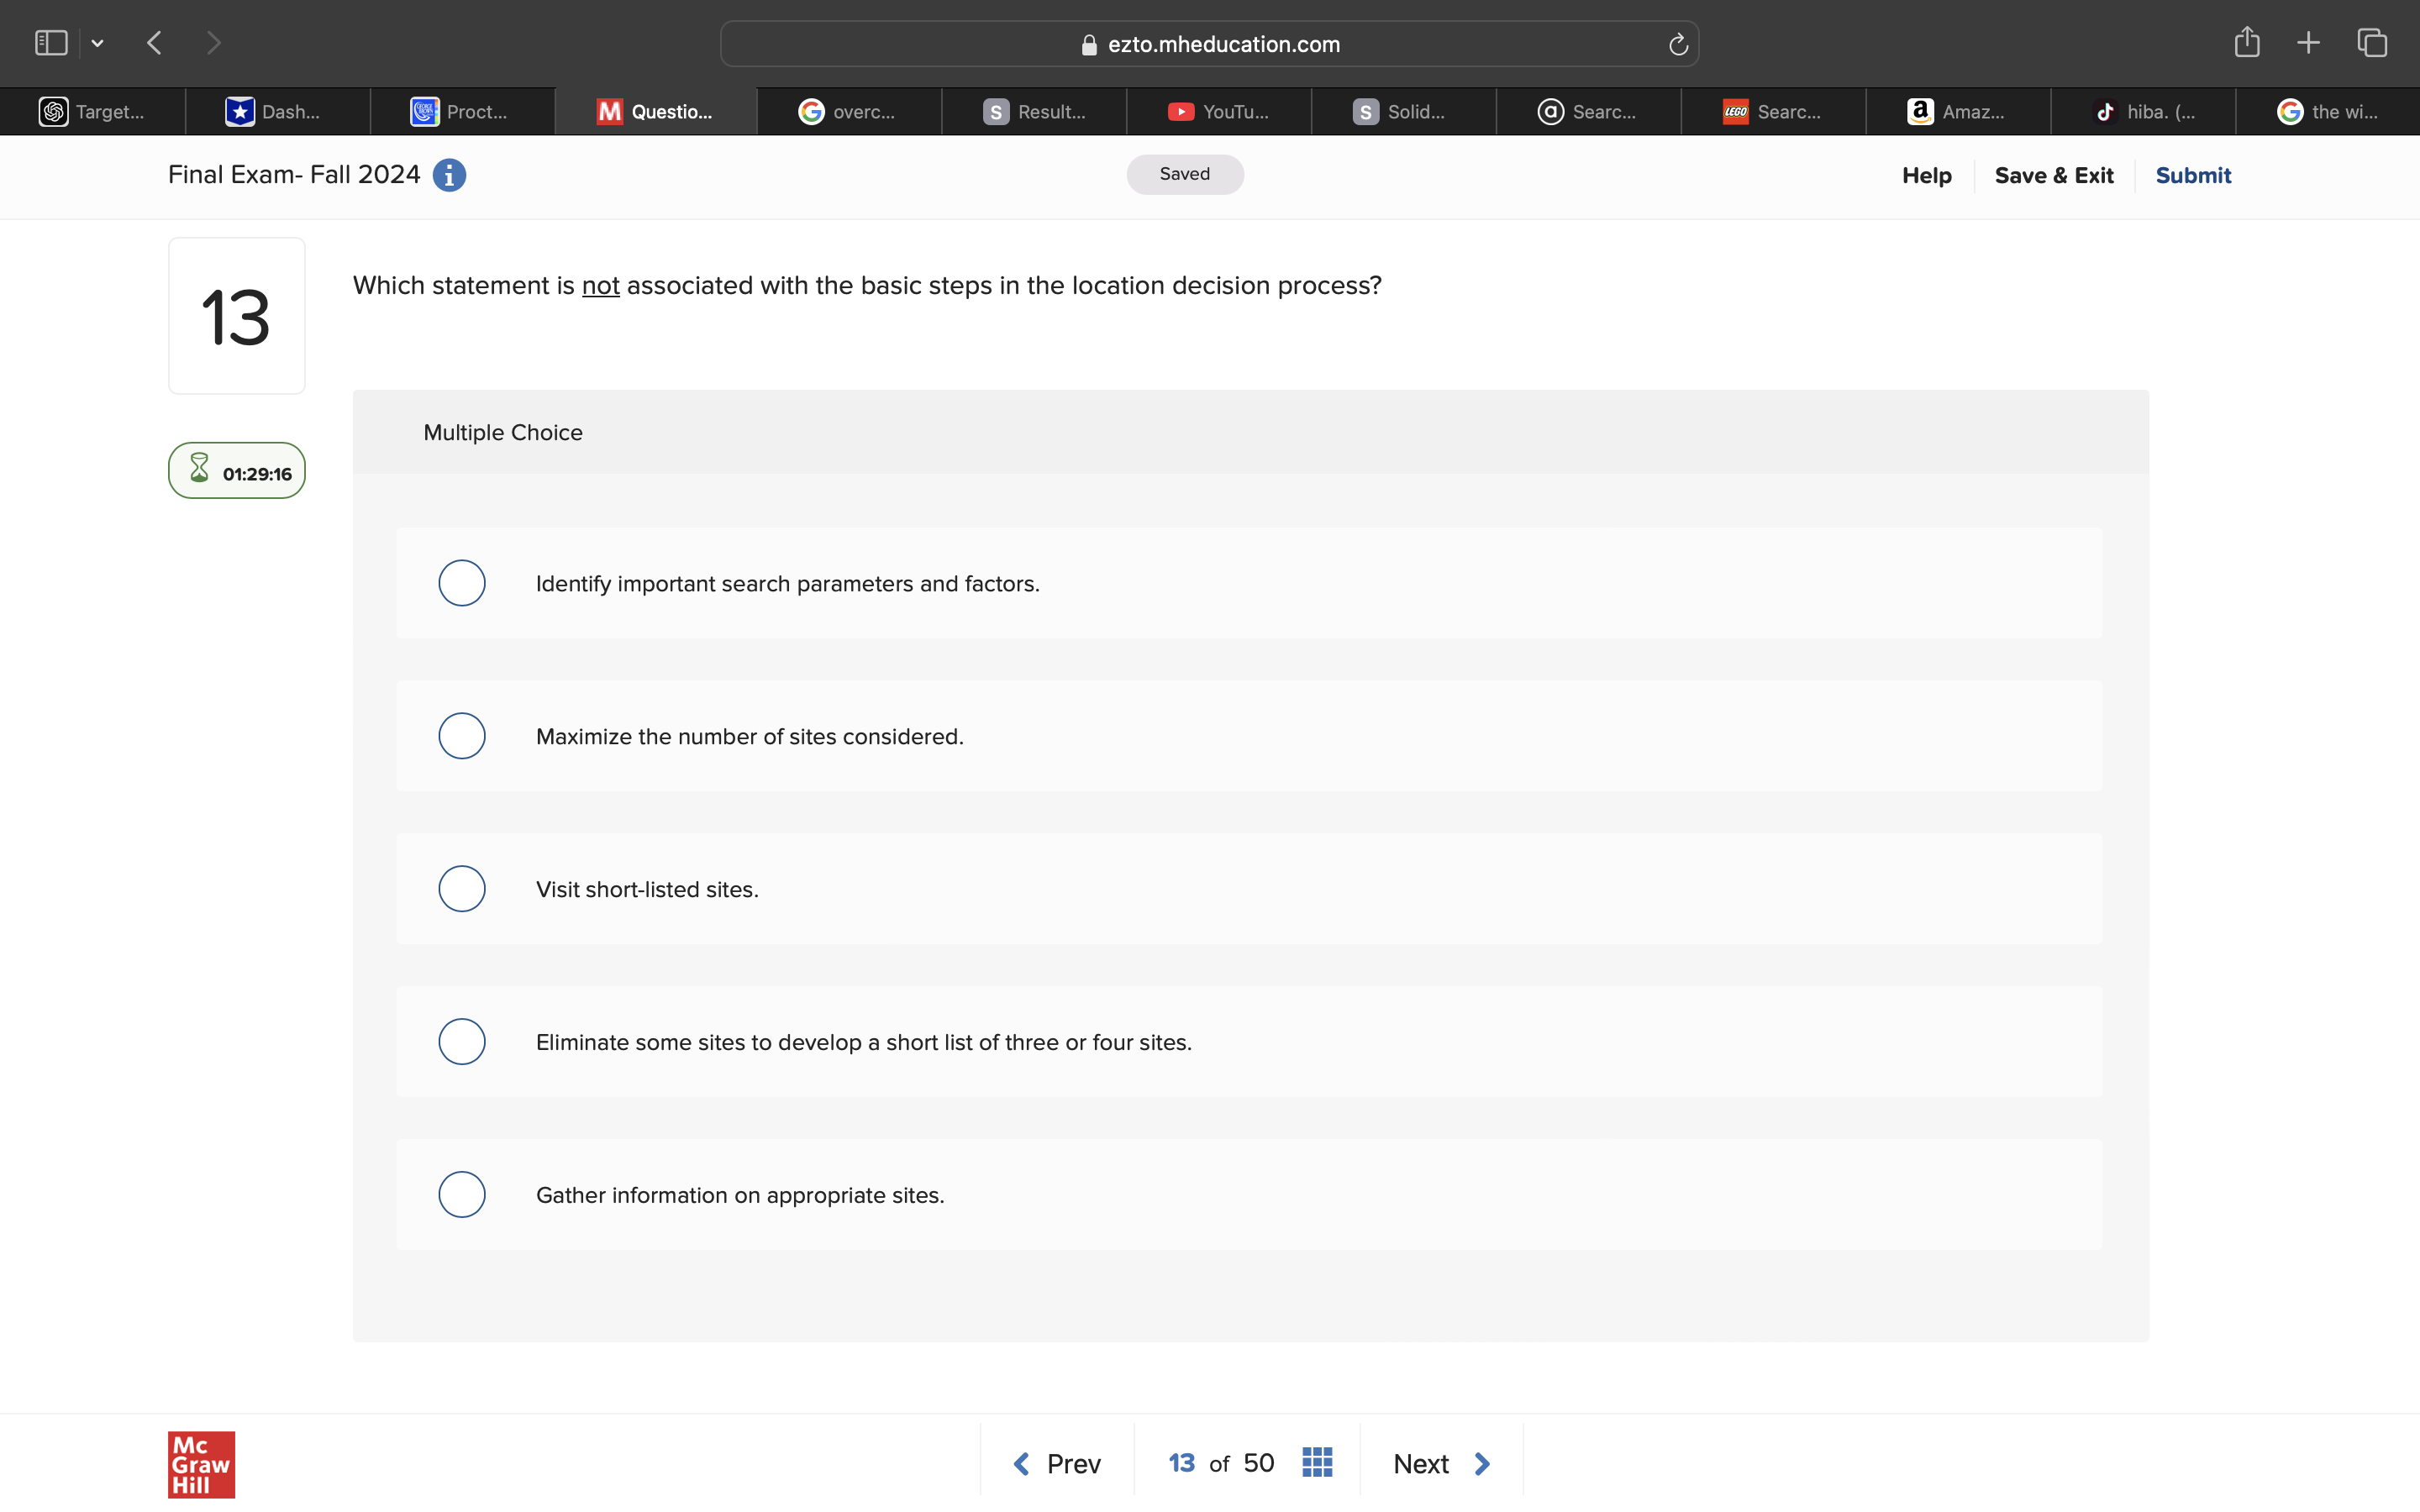Image resolution: width=2420 pixels, height=1512 pixels.
Task: Click the McGraw Hill logo
Action: (201, 1464)
